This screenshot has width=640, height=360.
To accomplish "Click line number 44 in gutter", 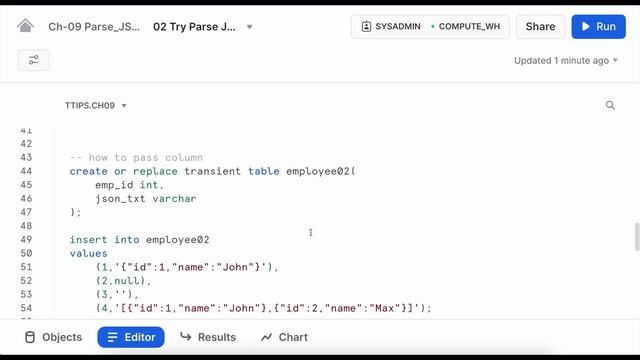I will pos(26,171).
